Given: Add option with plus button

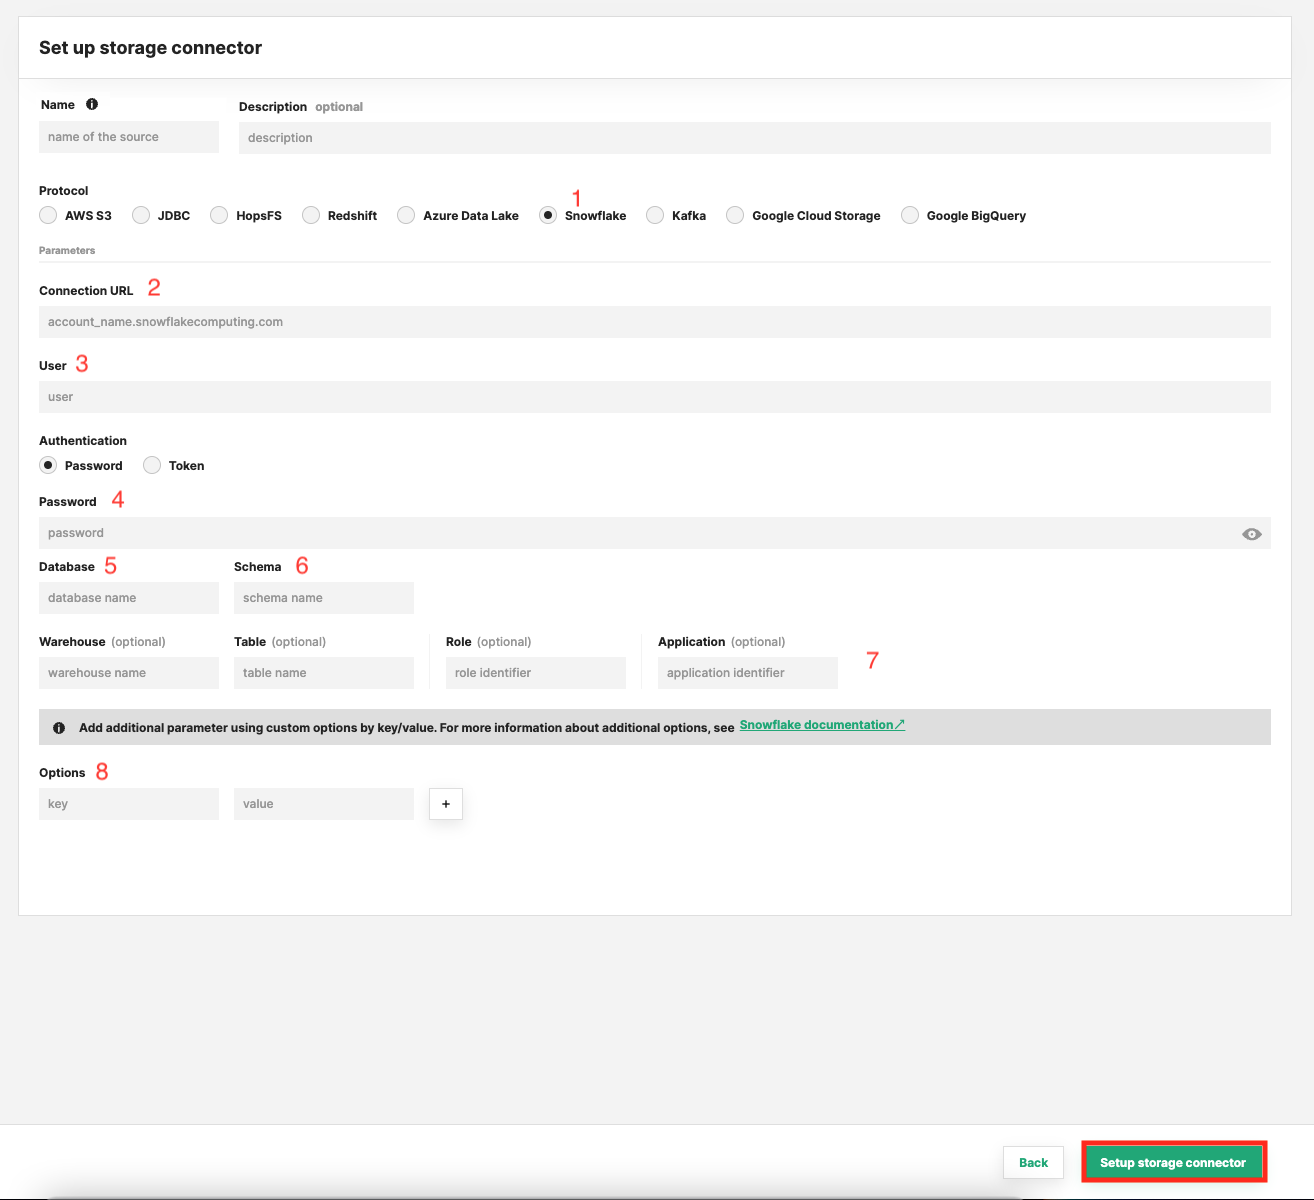Looking at the screenshot, I should (446, 804).
